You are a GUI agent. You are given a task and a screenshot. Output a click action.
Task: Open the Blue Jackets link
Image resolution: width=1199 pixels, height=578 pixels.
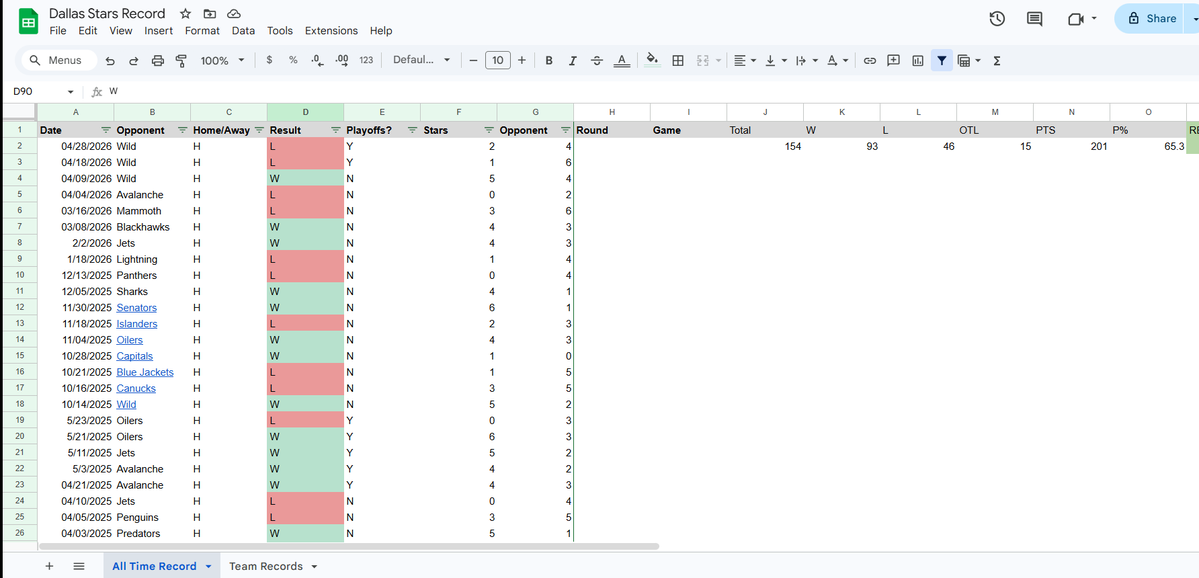coord(145,372)
